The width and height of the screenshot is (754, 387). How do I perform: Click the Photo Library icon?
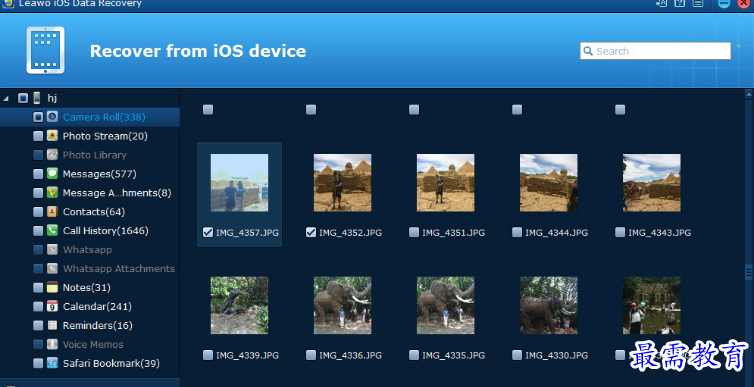[x=52, y=155]
